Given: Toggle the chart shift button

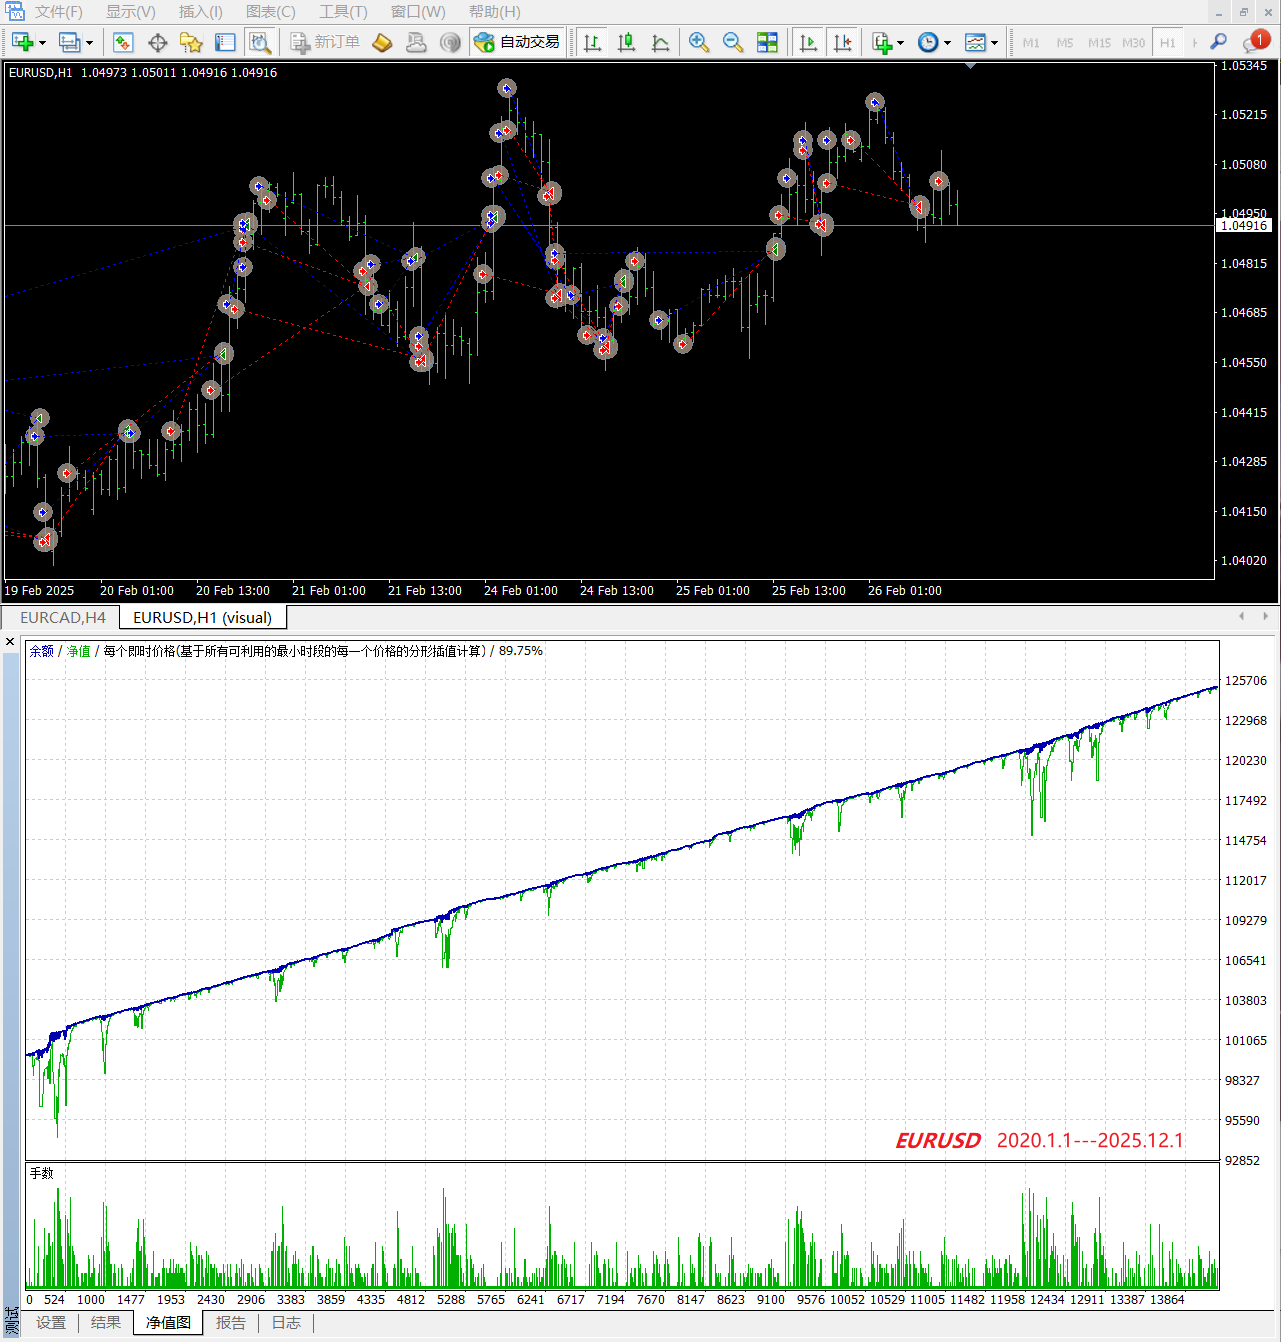Looking at the screenshot, I should pos(843,42).
